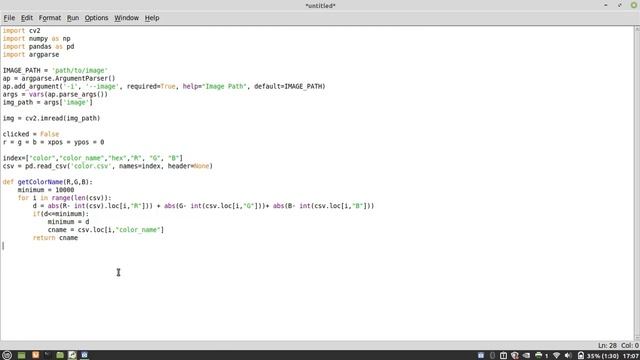Click the 'cname = csv.loc[i,"color_name"]' line

(106, 230)
